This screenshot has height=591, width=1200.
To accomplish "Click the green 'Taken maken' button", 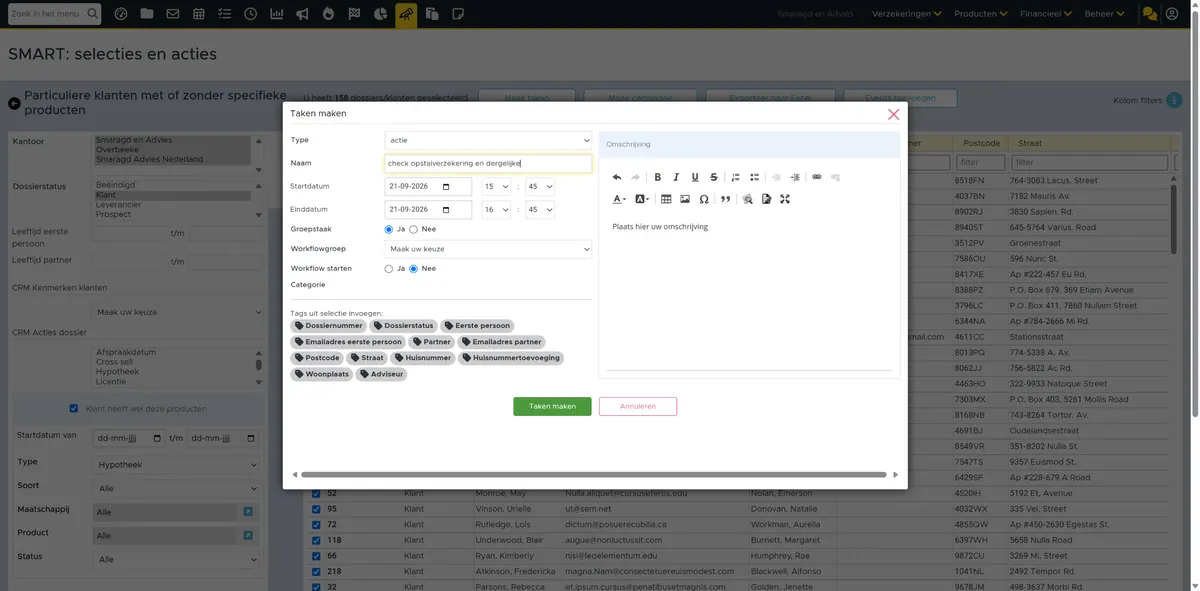I will point(552,407).
